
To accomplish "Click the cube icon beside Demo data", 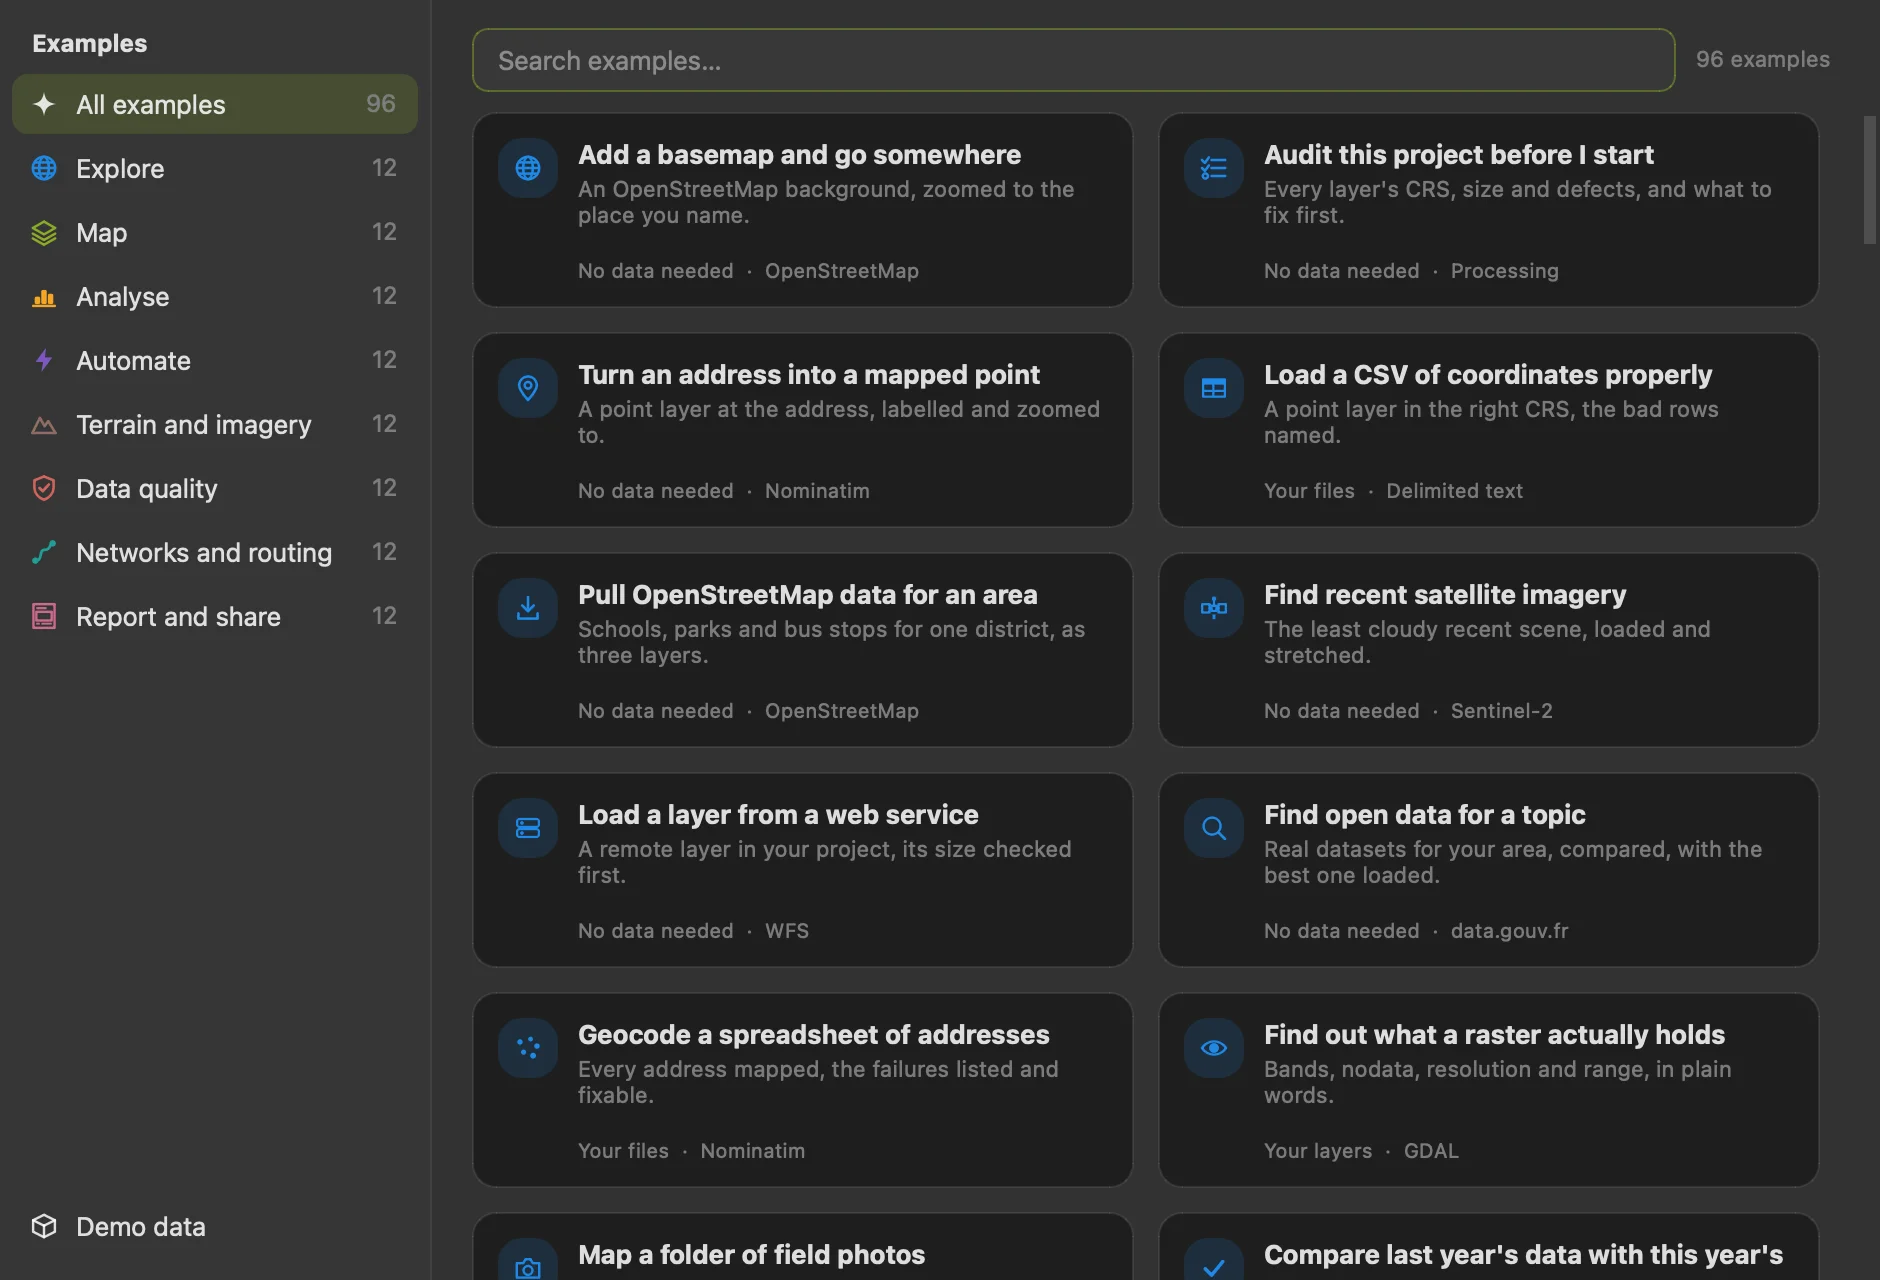I will pyautogui.click(x=44, y=1226).
